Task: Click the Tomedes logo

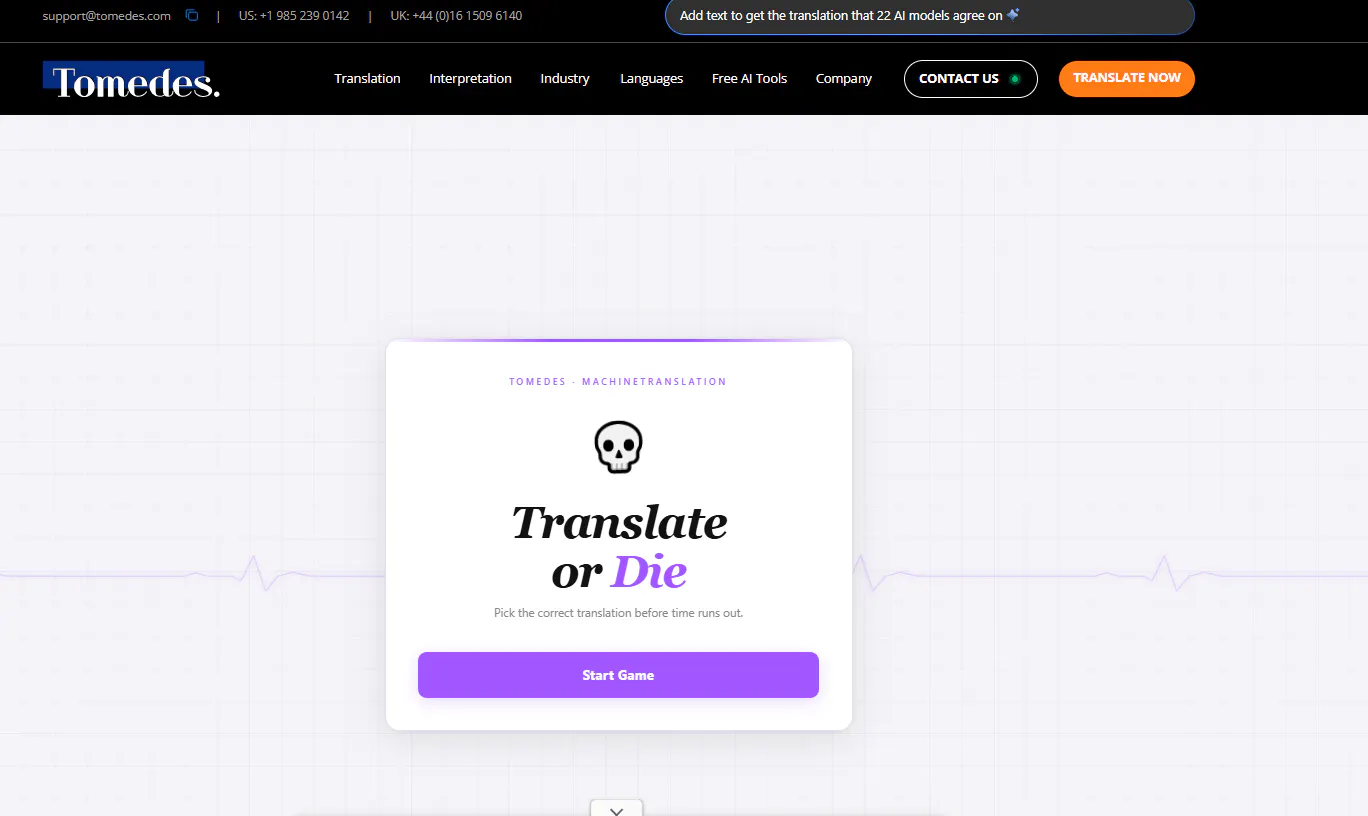Action: [x=132, y=81]
